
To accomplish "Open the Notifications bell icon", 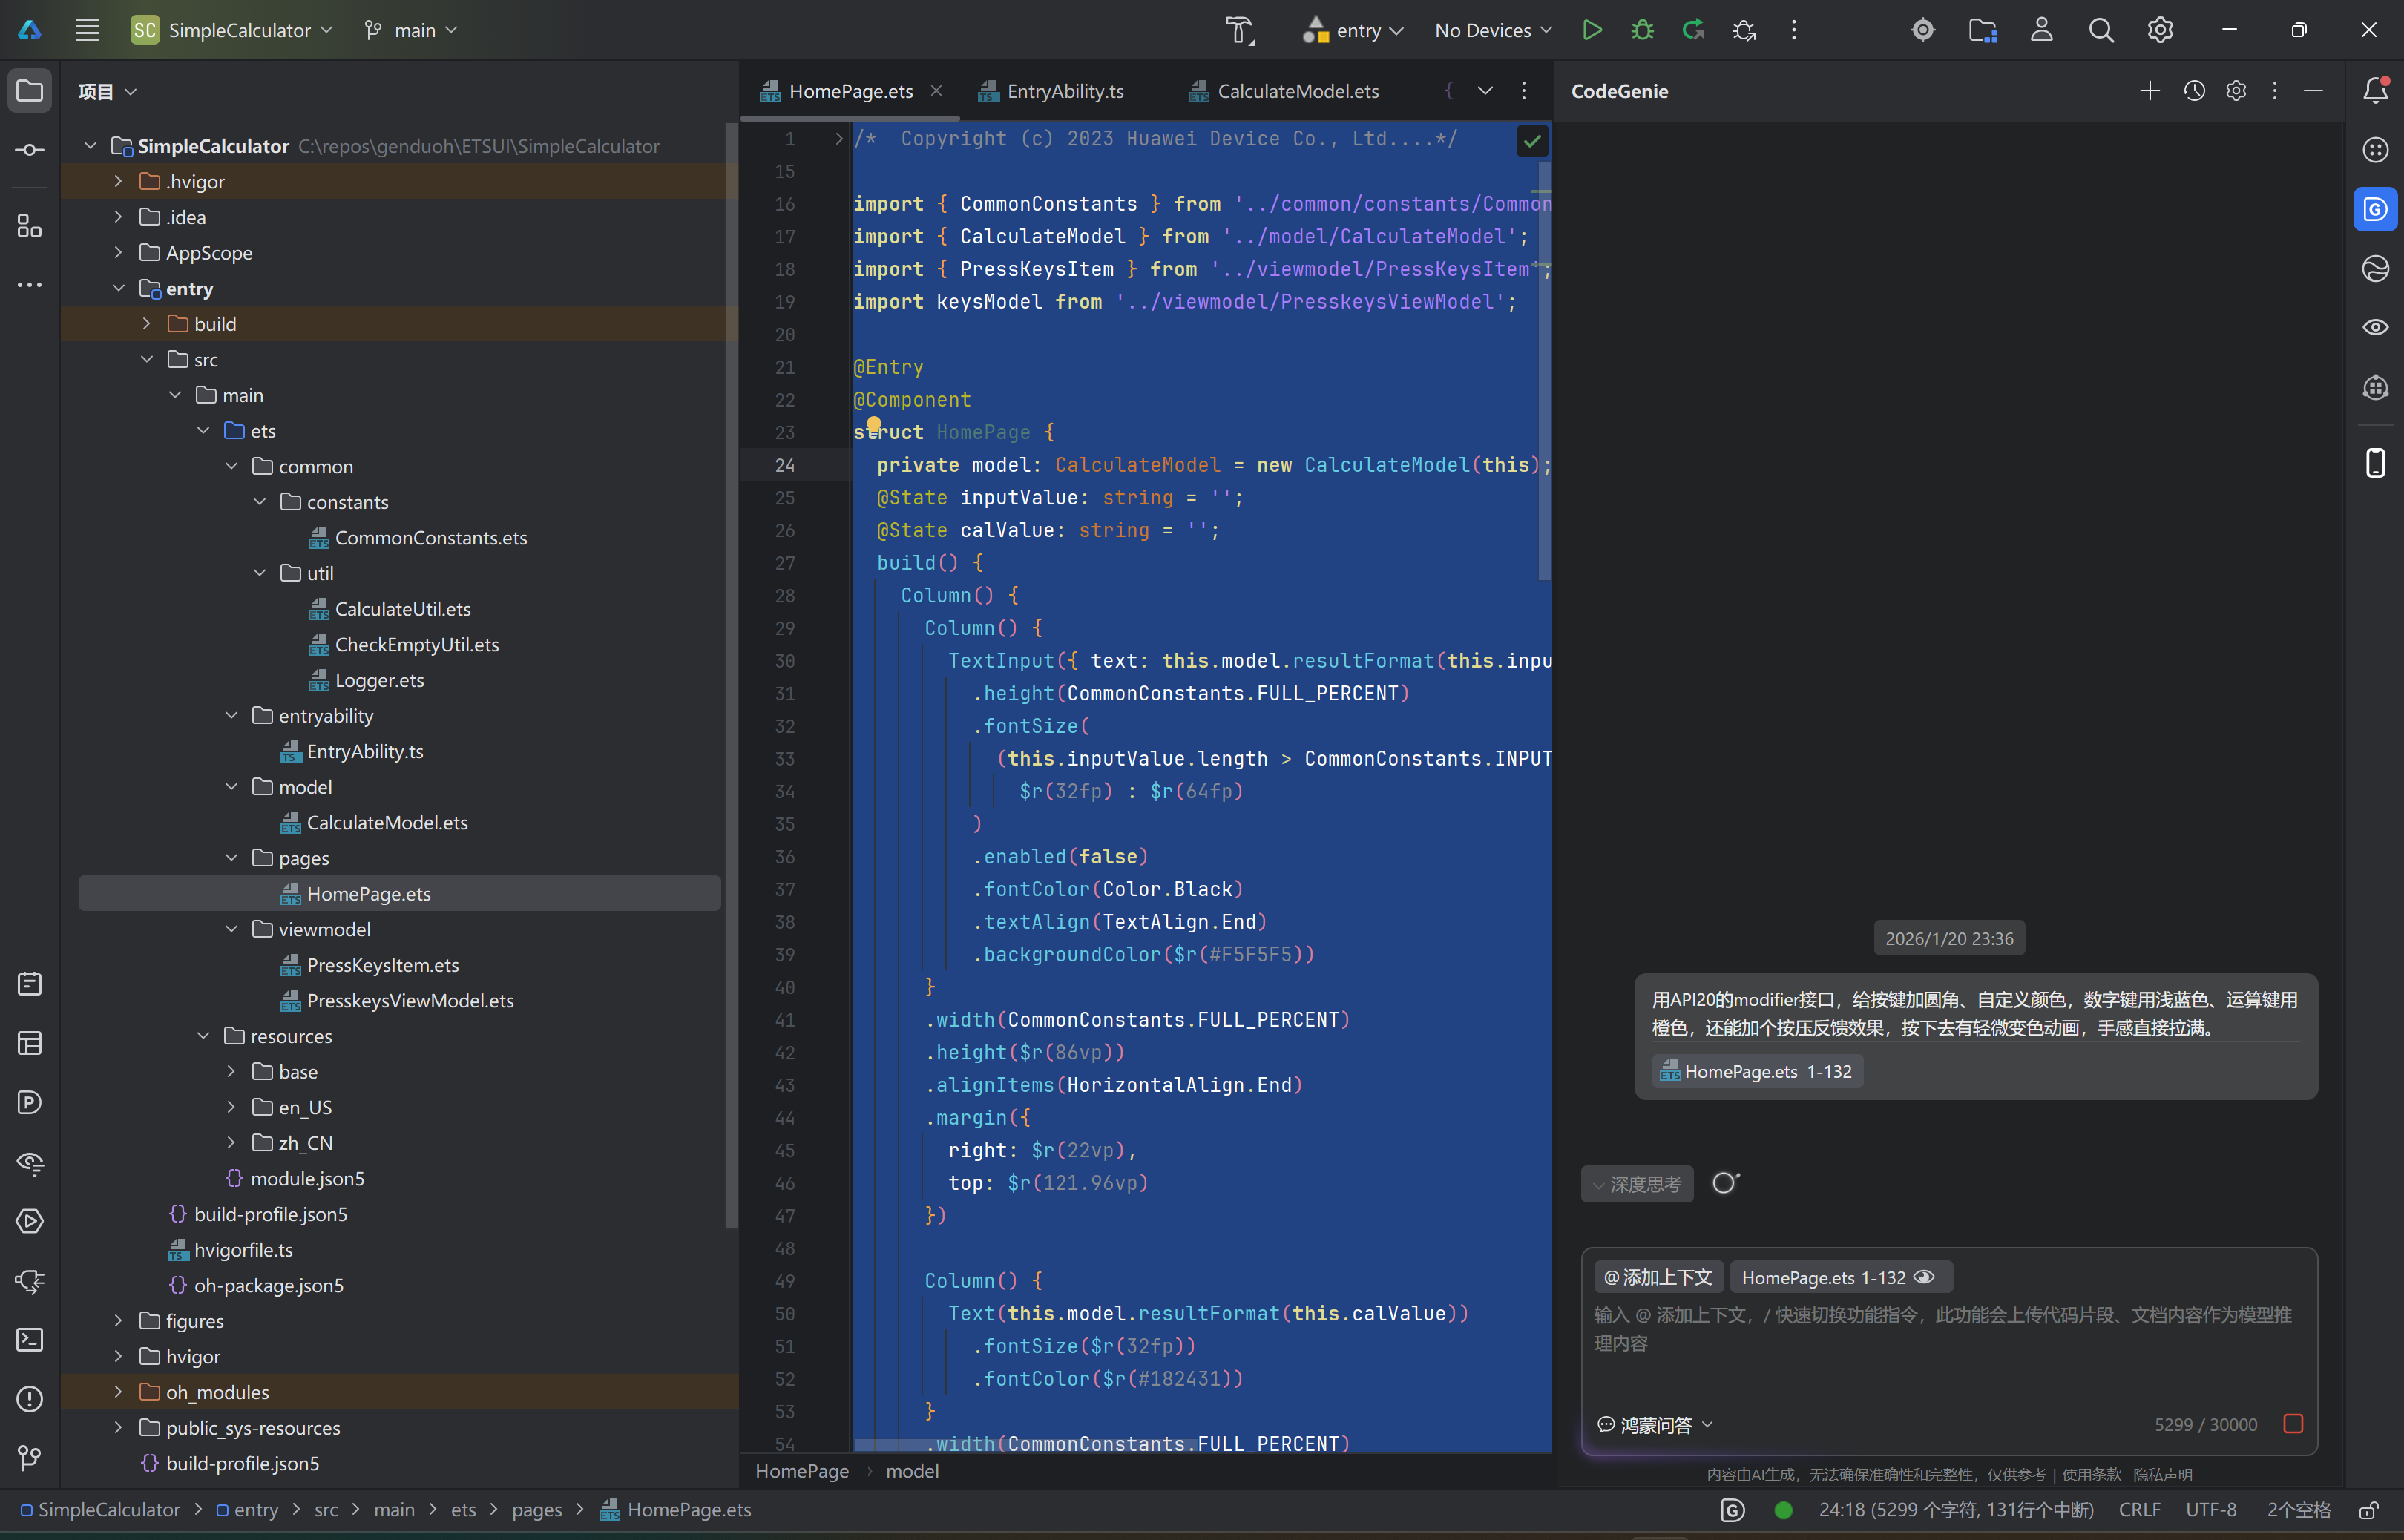I will coord(2375,91).
